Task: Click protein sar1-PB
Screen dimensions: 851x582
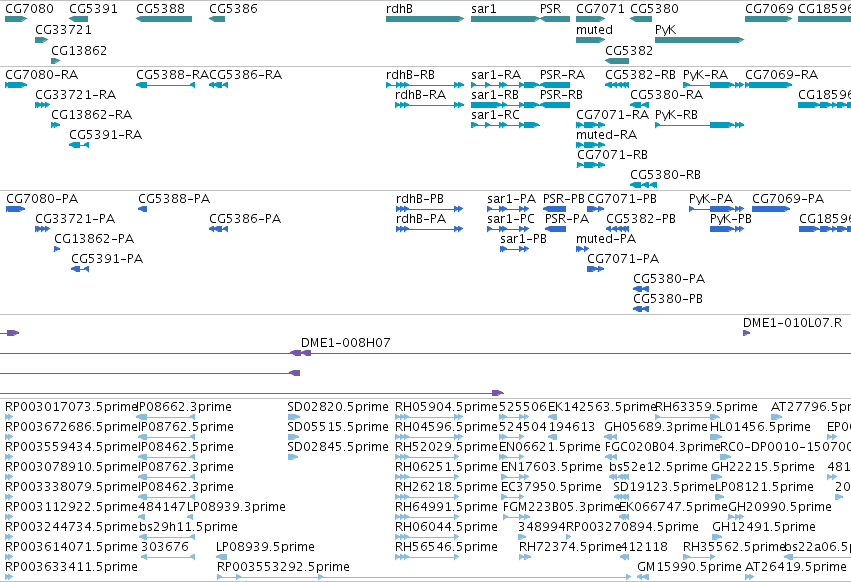Action: (x=524, y=239)
